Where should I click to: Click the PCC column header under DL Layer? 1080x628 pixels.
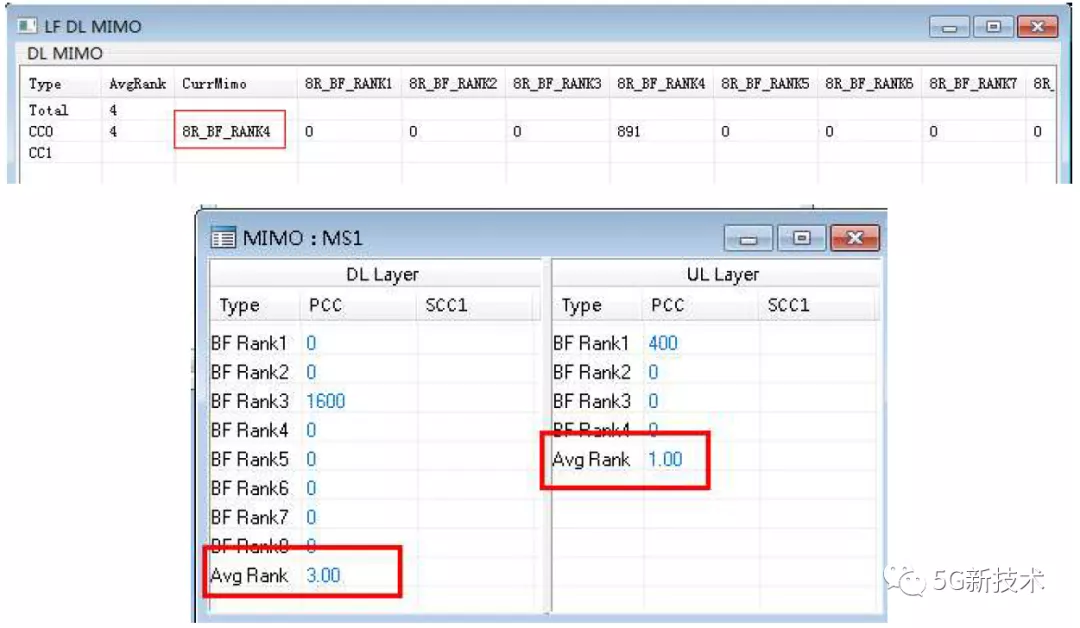pyautogui.click(x=325, y=305)
